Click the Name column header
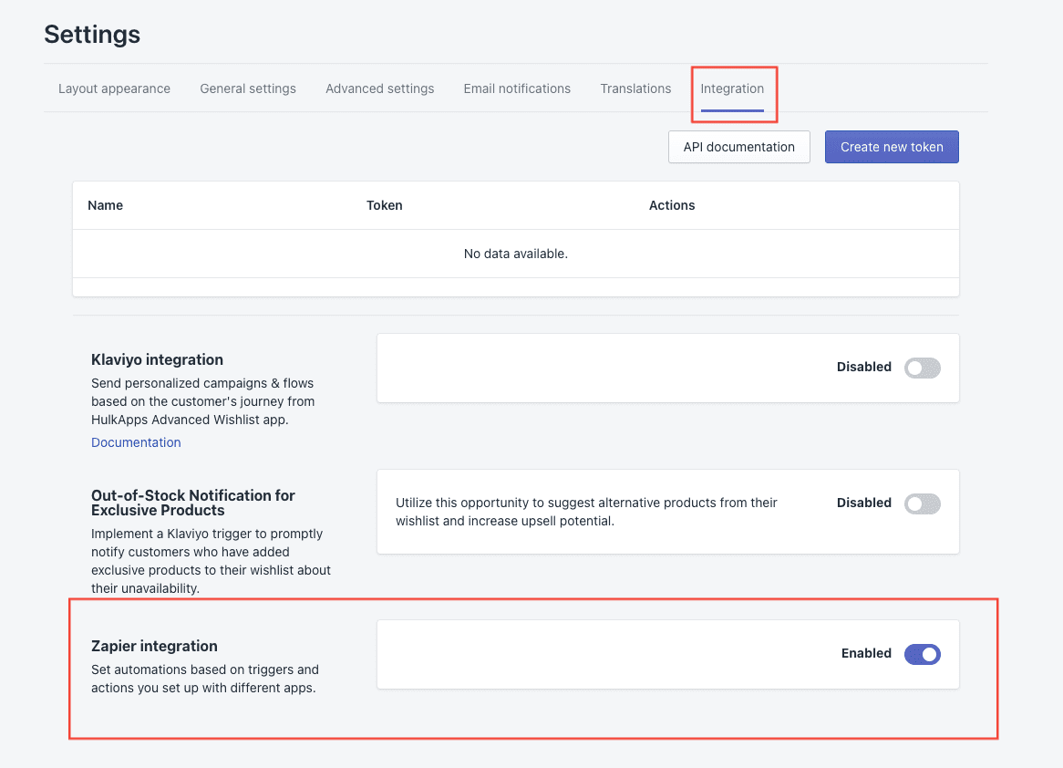The width and height of the screenshot is (1063, 768). point(105,205)
